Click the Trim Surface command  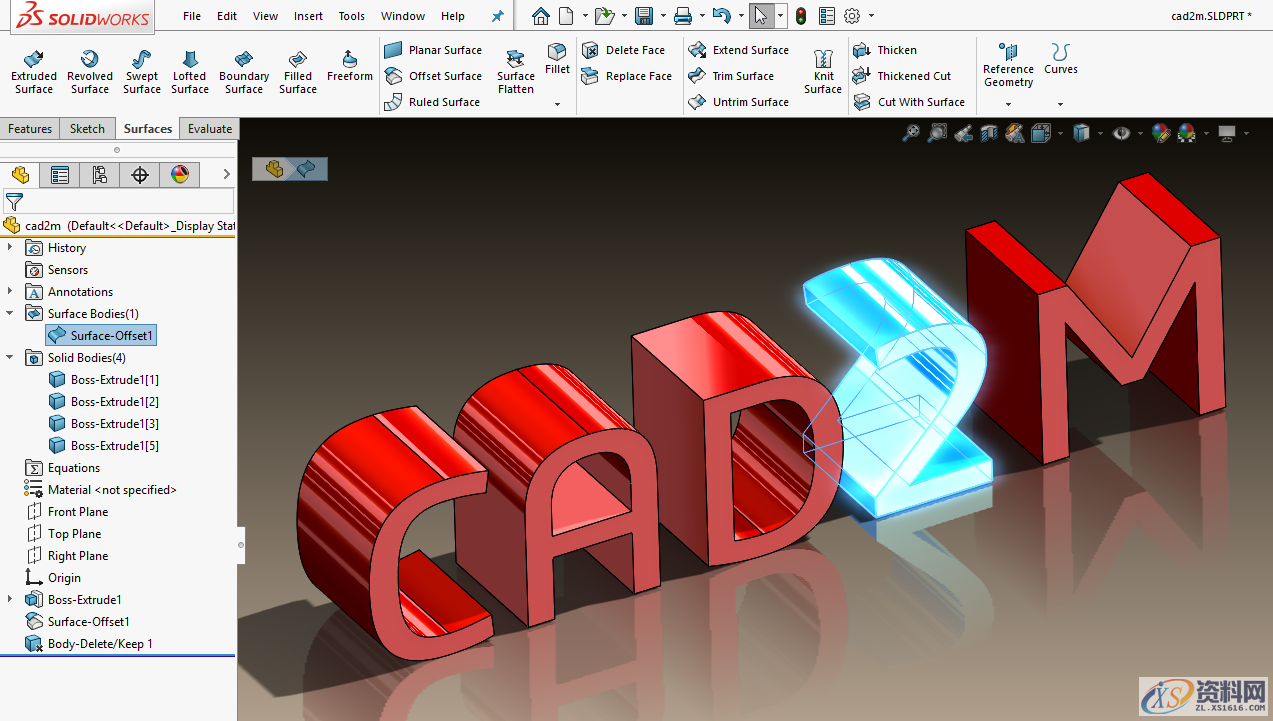click(738, 75)
